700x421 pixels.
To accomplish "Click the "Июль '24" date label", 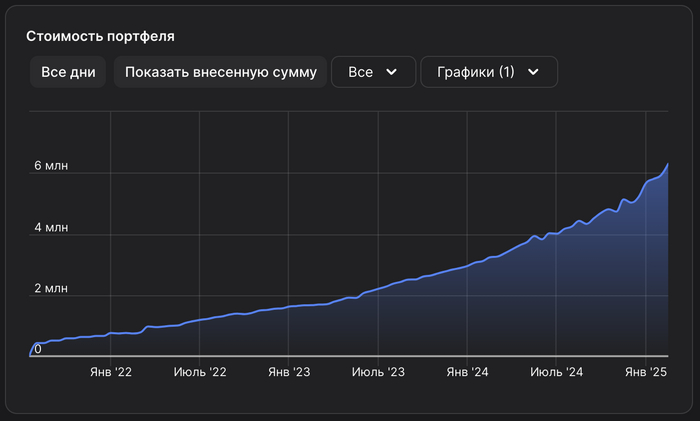I will (556, 373).
